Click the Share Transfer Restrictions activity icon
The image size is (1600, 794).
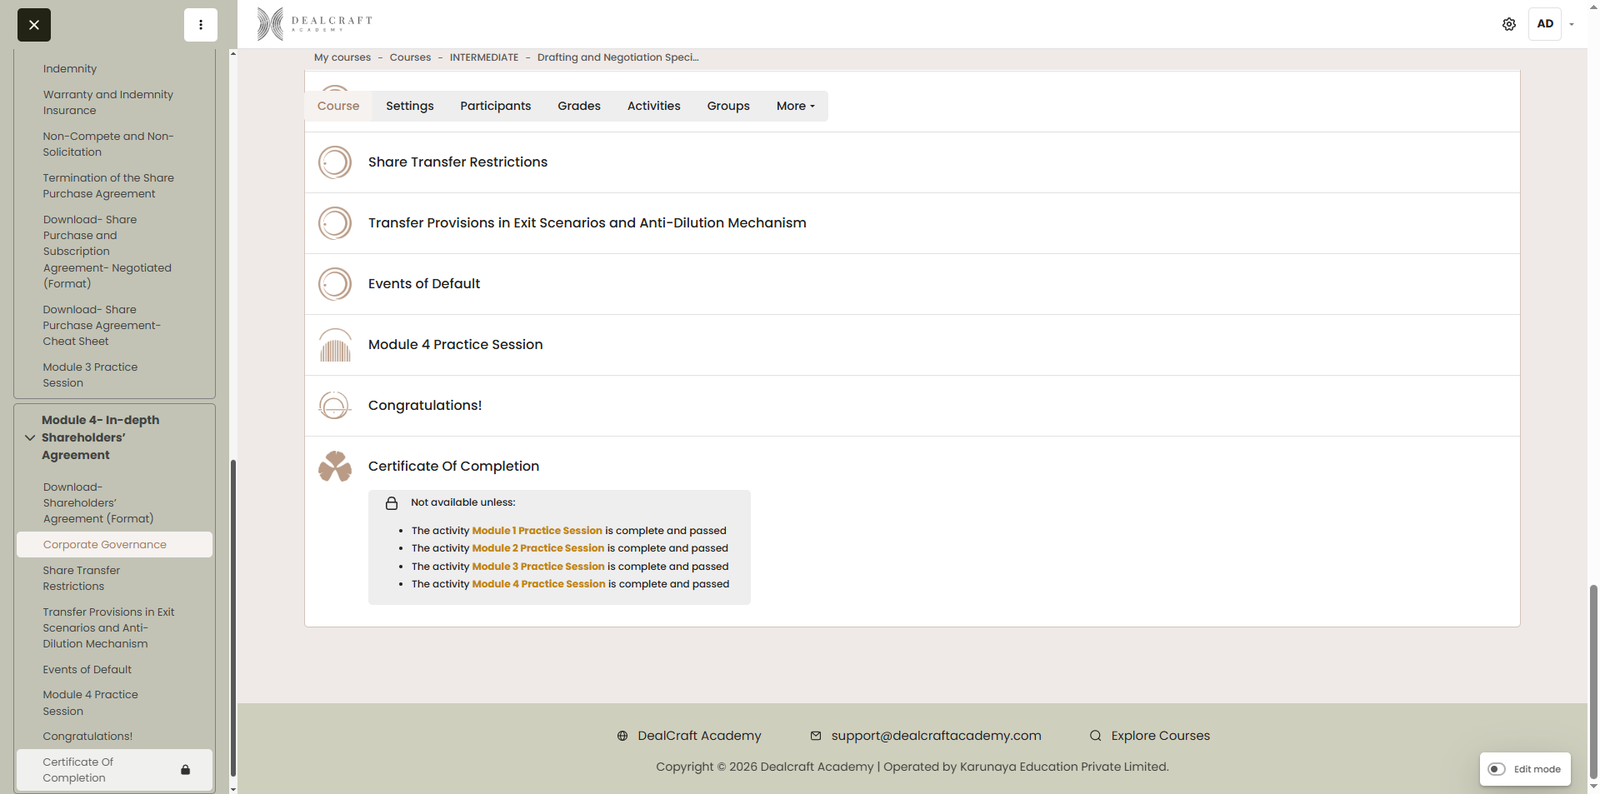(x=335, y=162)
